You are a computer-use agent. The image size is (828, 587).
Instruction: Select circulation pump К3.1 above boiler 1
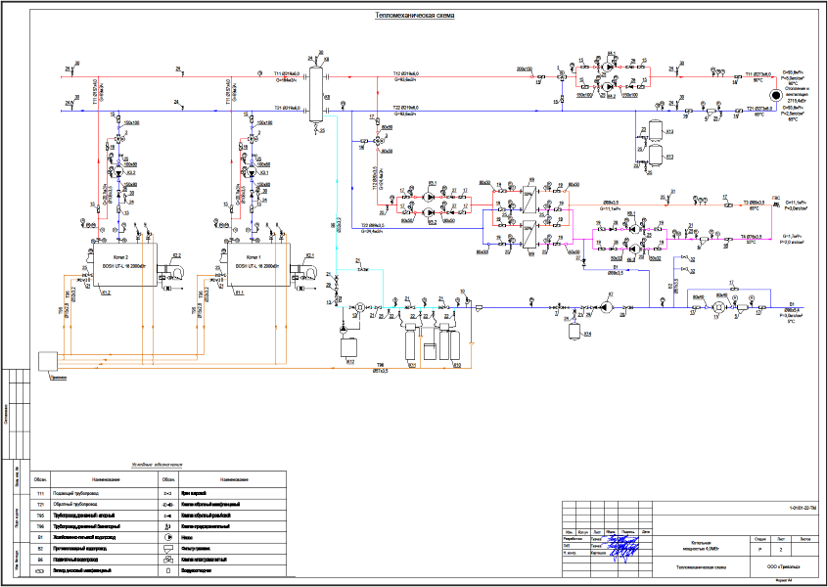[x=252, y=173]
